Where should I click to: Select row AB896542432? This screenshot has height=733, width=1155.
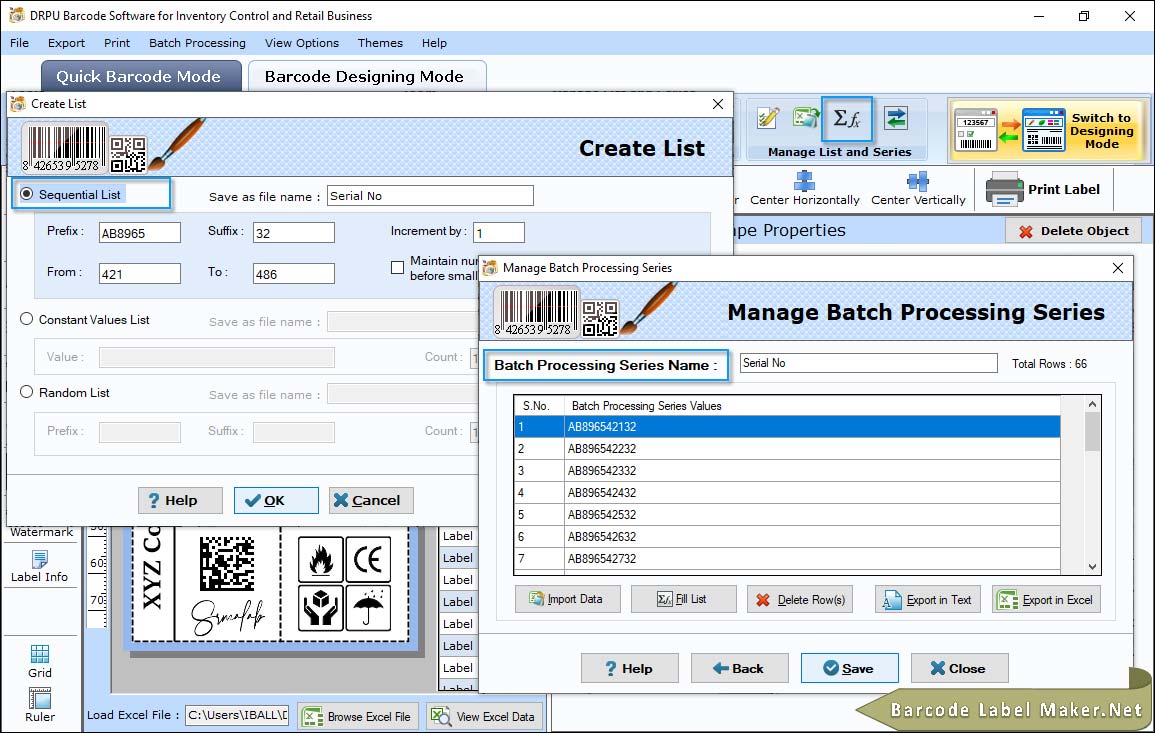pos(787,493)
